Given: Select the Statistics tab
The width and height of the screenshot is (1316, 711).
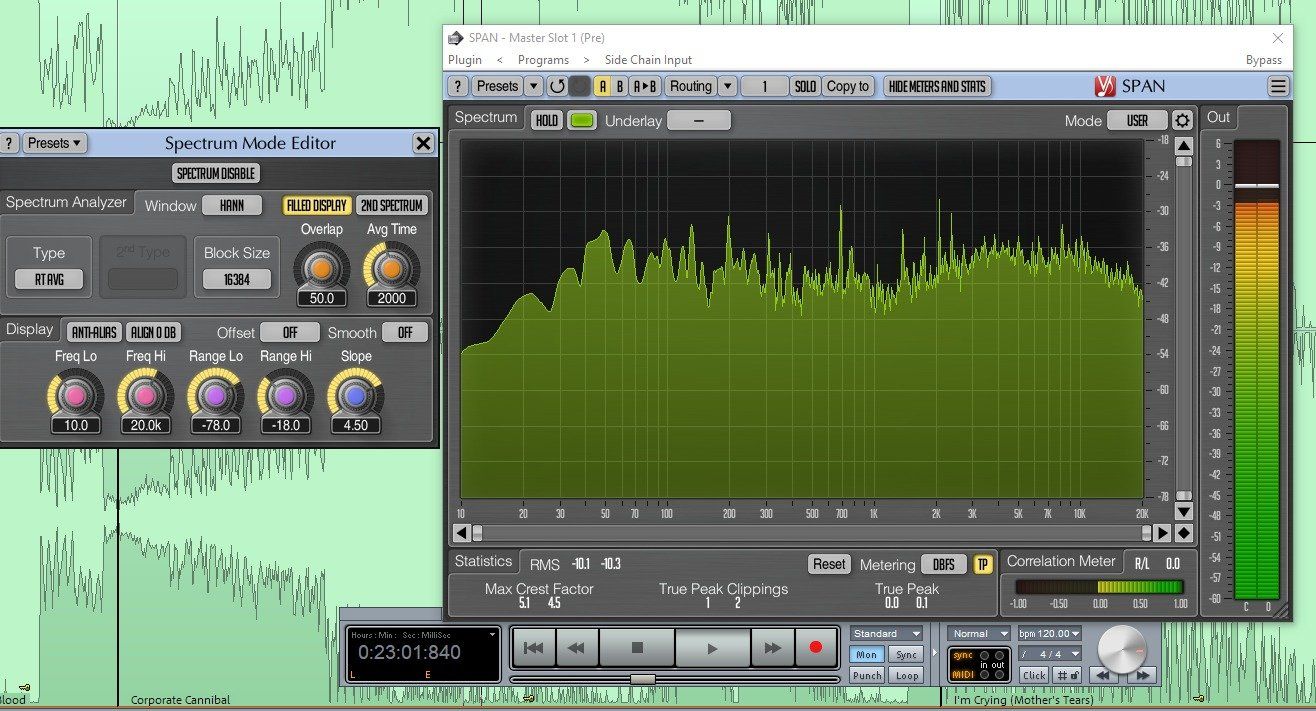Looking at the screenshot, I should (483, 561).
